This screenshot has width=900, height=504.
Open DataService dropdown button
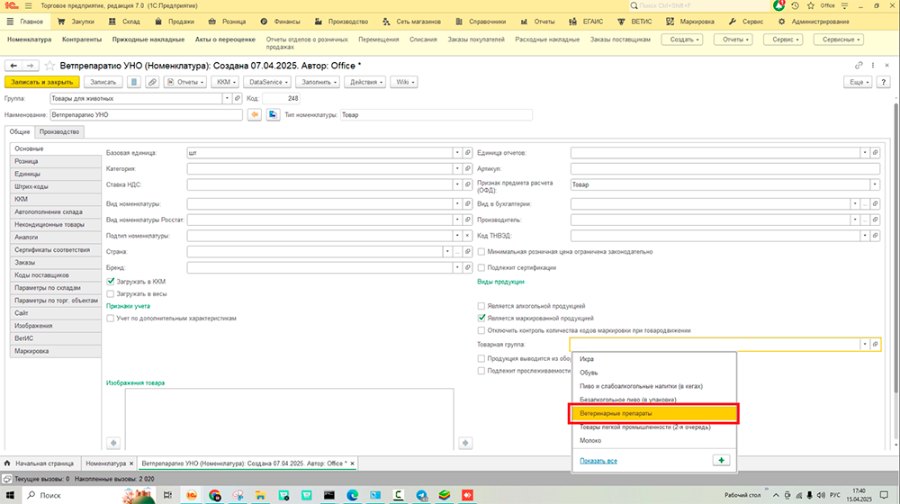tap(267, 82)
